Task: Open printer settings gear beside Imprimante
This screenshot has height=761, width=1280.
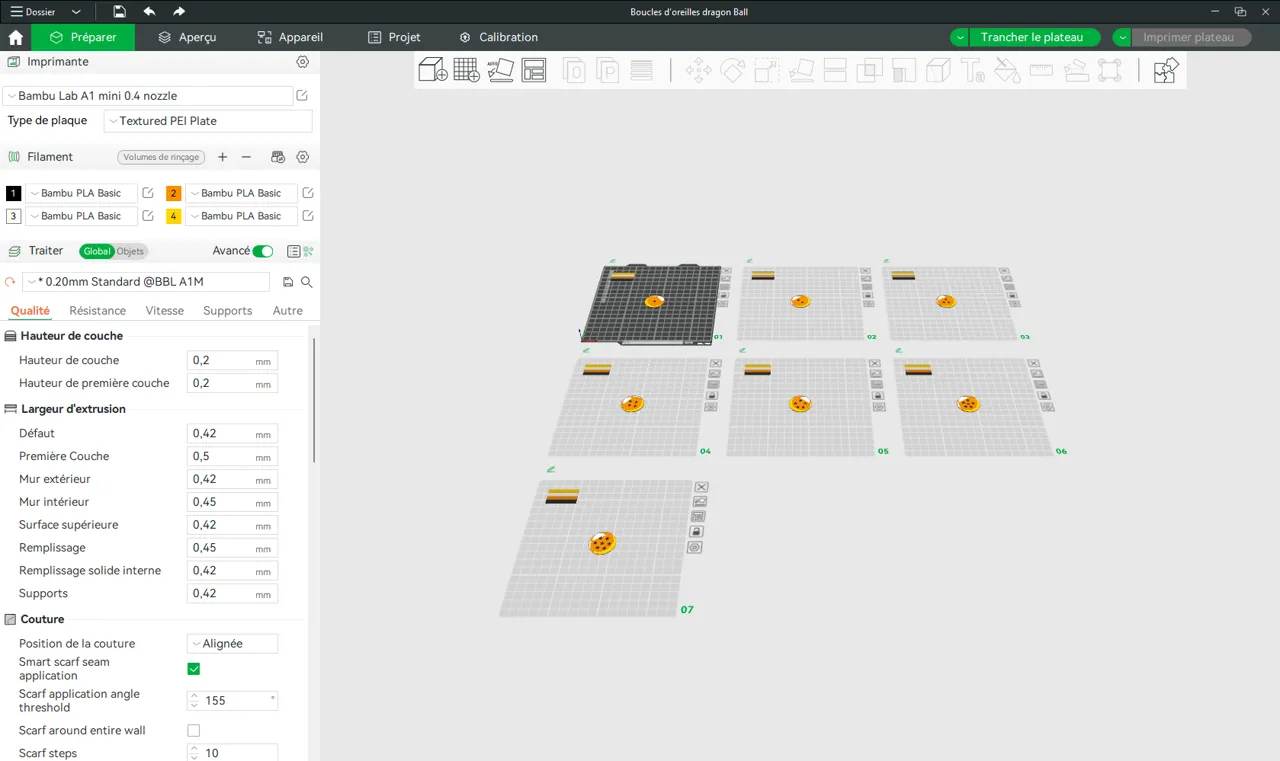Action: [303, 62]
